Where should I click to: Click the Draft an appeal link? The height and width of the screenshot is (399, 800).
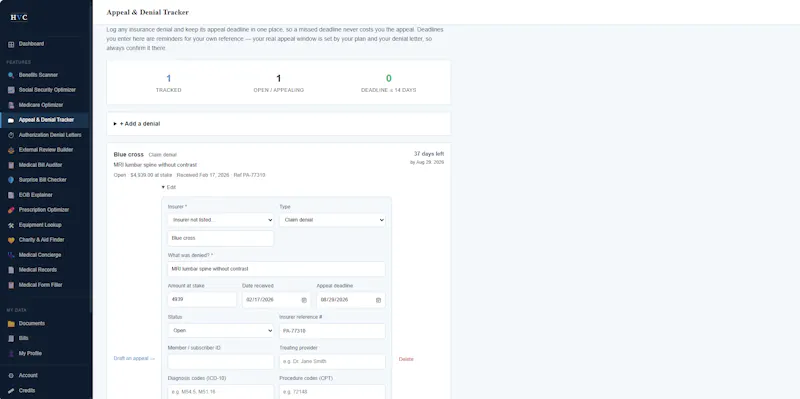click(x=134, y=359)
